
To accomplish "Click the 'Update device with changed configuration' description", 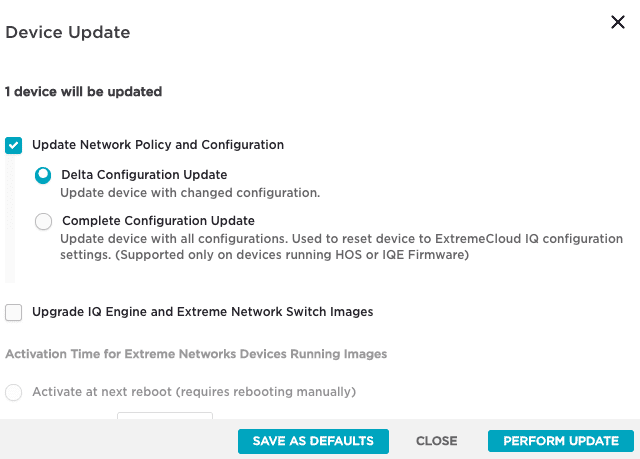I will [x=190, y=193].
